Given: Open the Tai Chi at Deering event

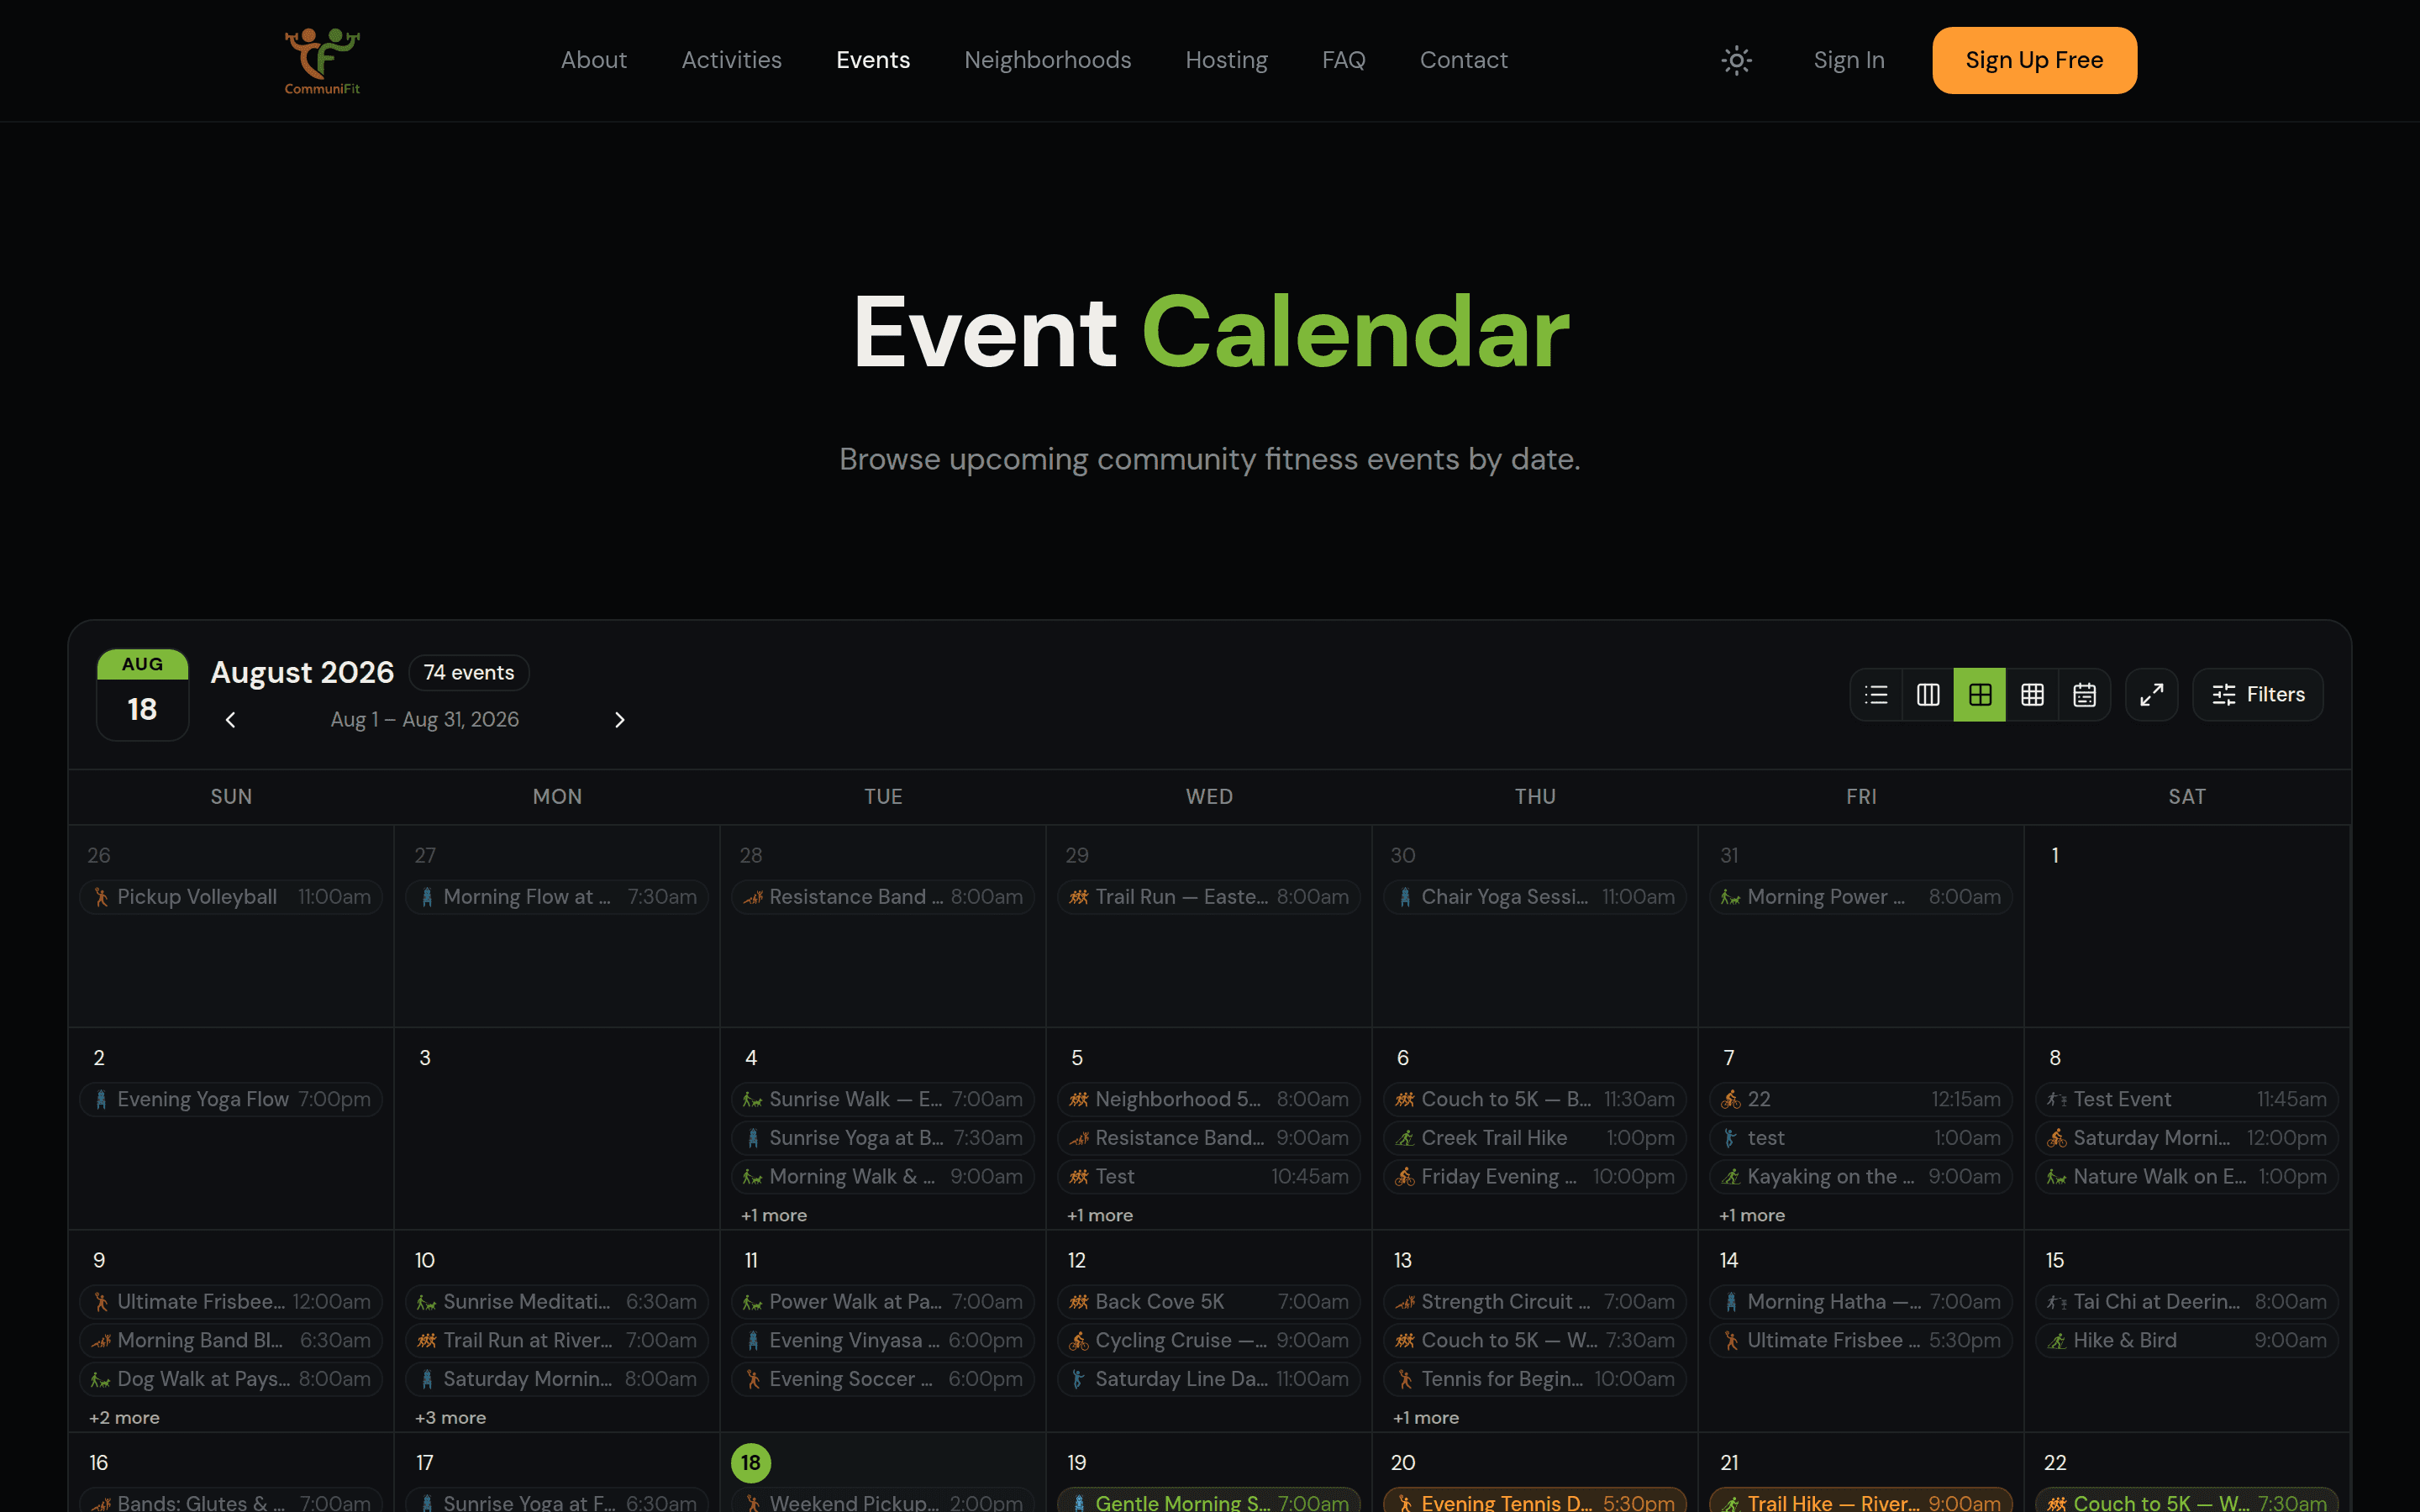Looking at the screenshot, I should click(2187, 1302).
